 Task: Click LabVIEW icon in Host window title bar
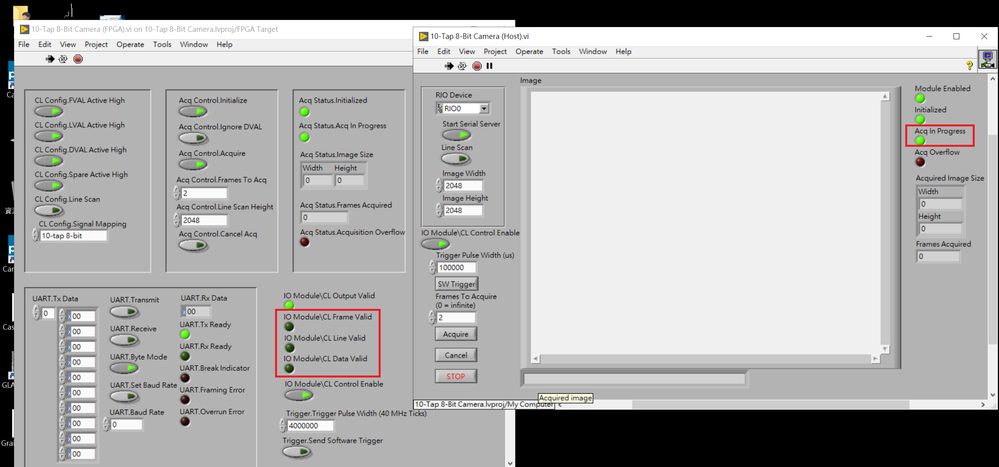pos(423,36)
